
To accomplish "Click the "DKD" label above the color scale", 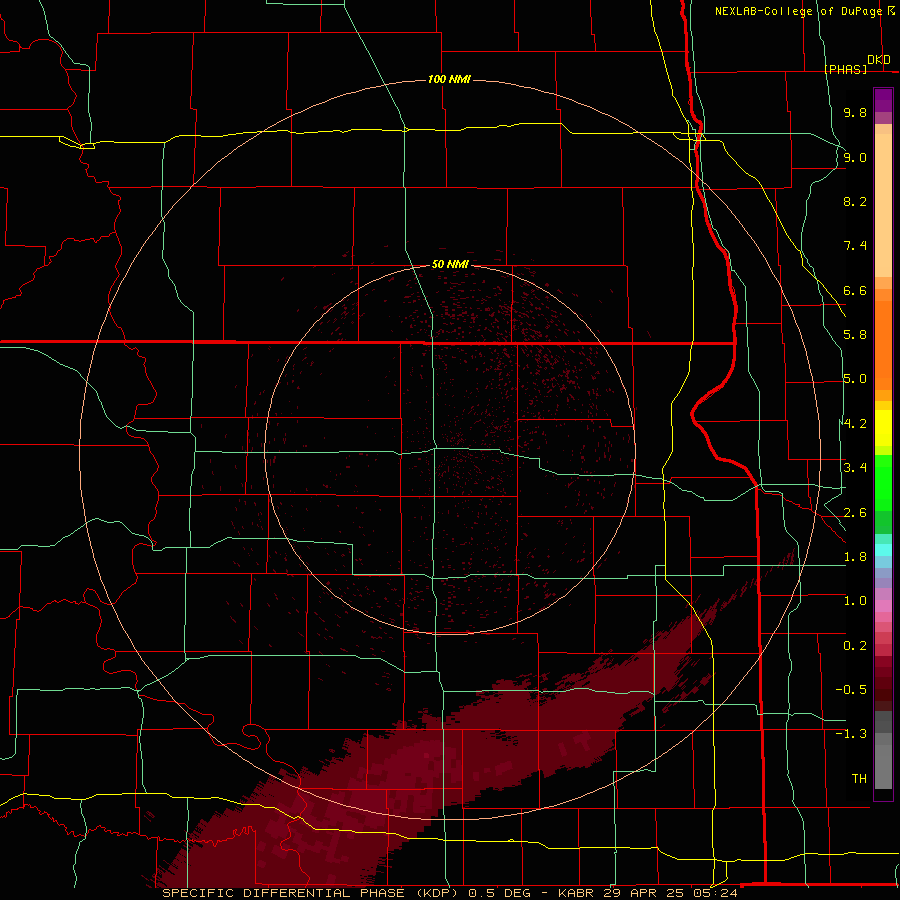I will [879, 60].
